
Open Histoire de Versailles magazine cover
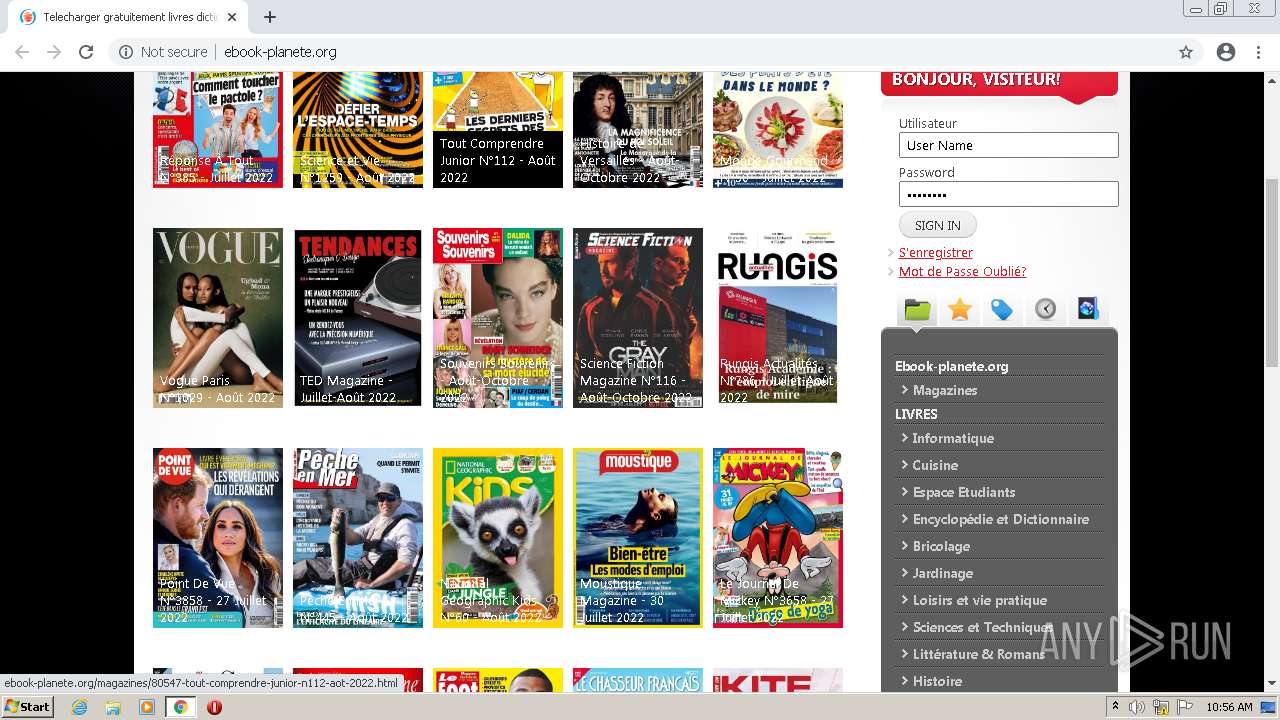(x=638, y=130)
